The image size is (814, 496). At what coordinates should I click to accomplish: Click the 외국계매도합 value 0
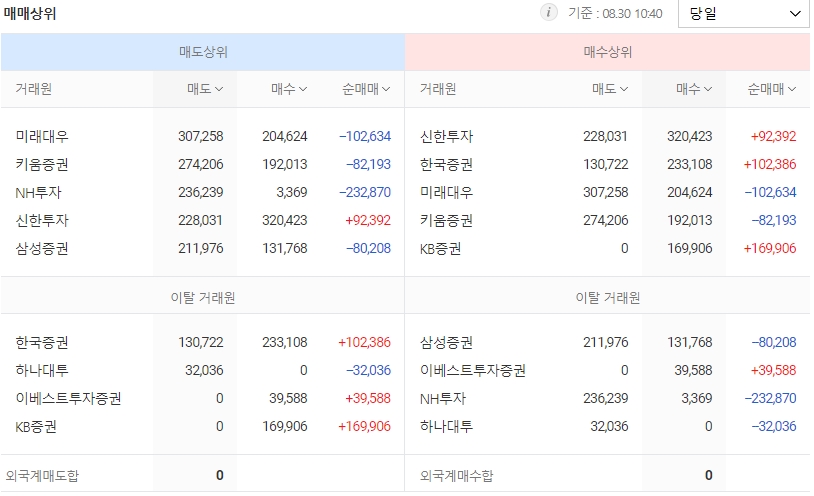tap(220, 475)
